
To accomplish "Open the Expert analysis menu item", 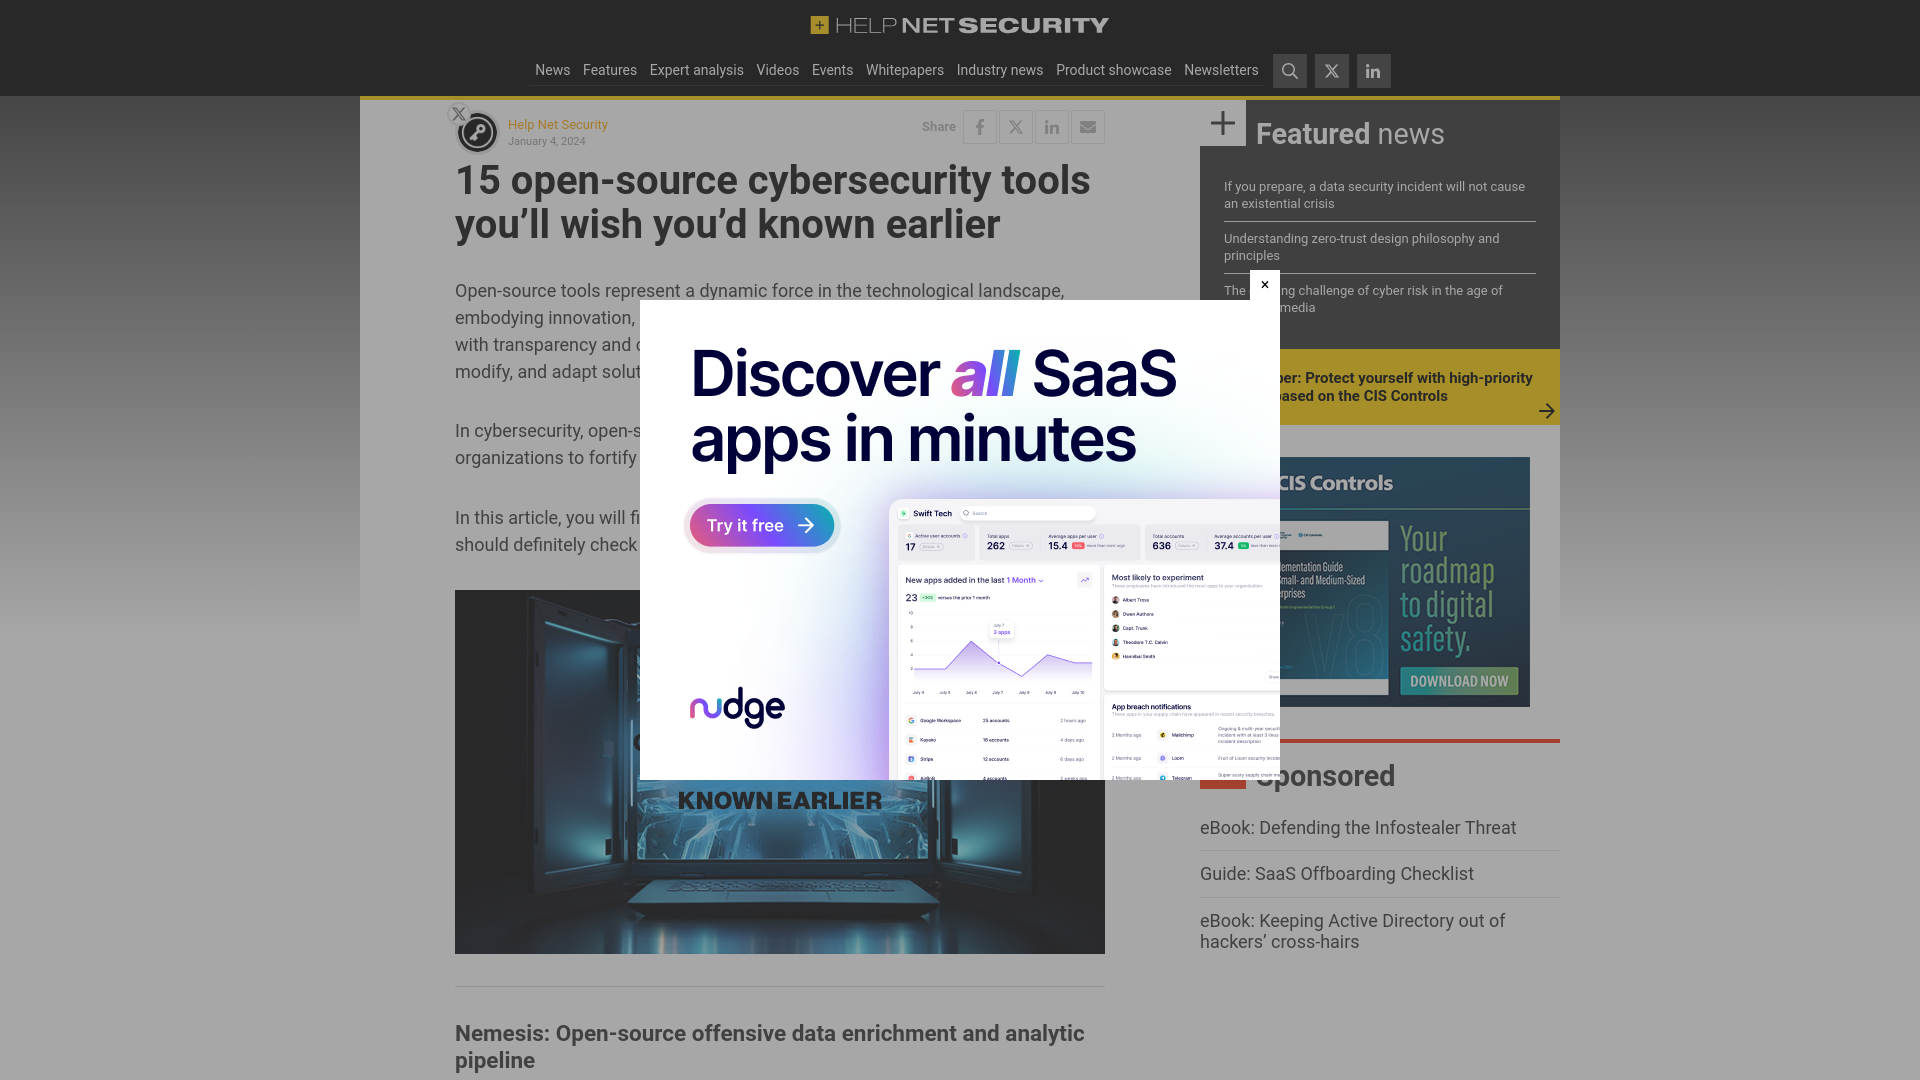I will [x=696, y=70].
